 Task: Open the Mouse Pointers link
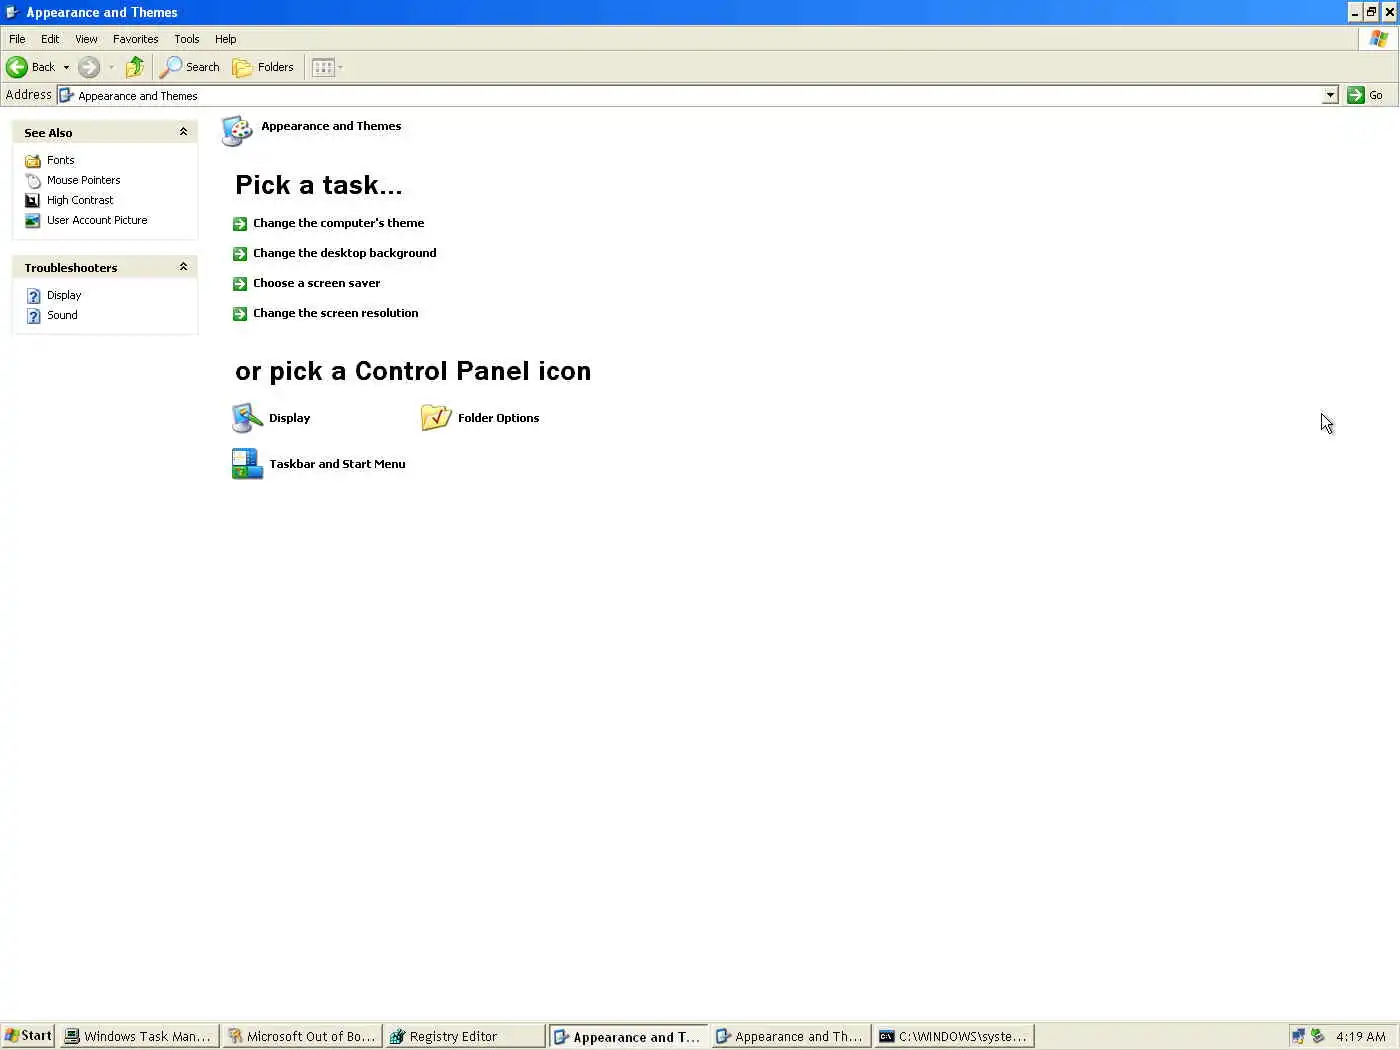(x=84, y=180)
